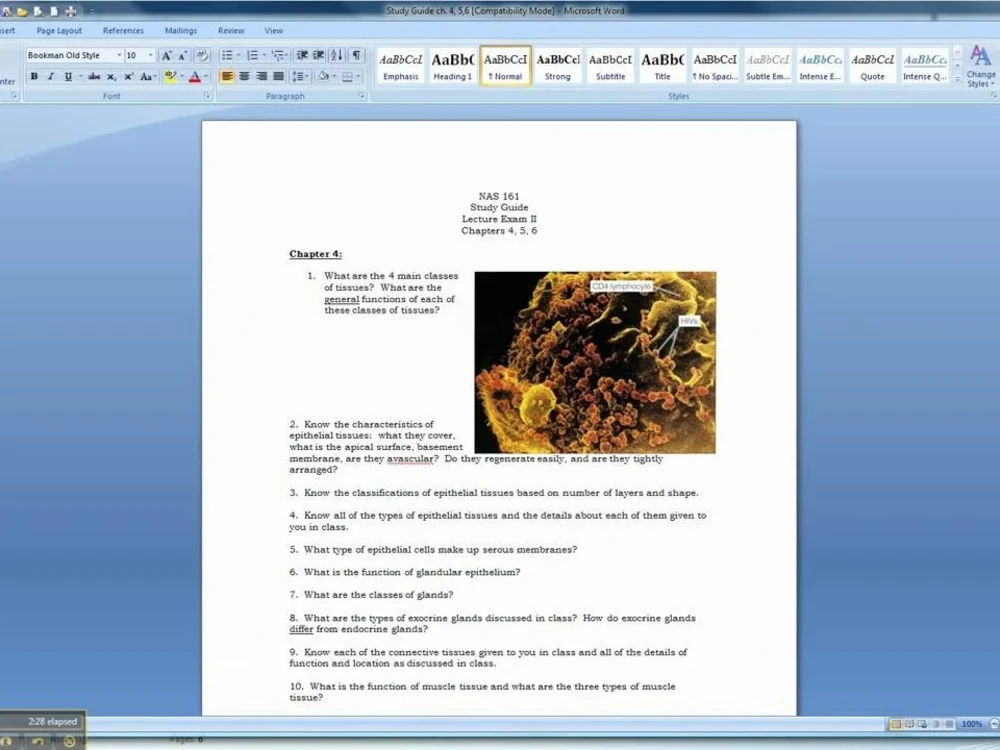
Task: Apply the Emphasis style
Action: 401,66
